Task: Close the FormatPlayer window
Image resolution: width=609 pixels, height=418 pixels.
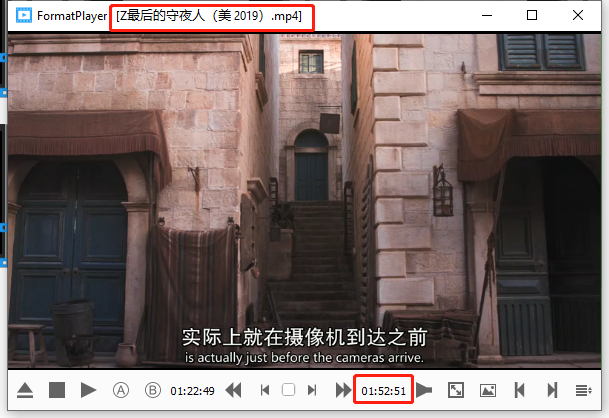Action: click(x=578, y=15)
